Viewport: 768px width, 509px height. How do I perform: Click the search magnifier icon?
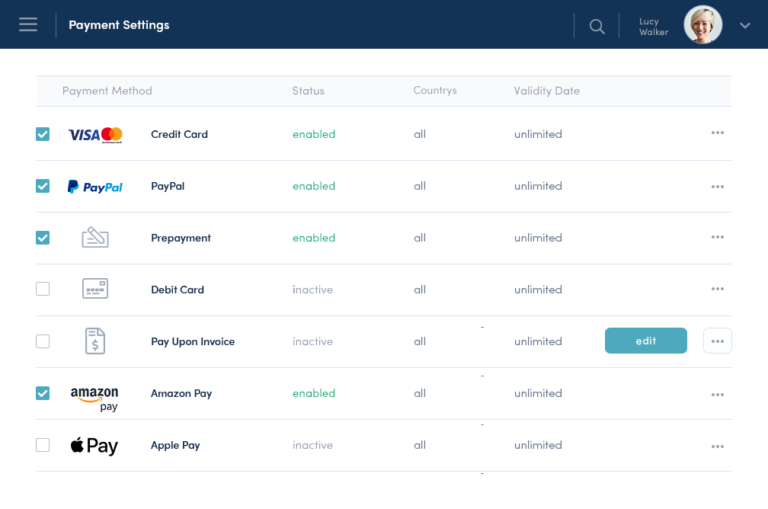(597, 26)
